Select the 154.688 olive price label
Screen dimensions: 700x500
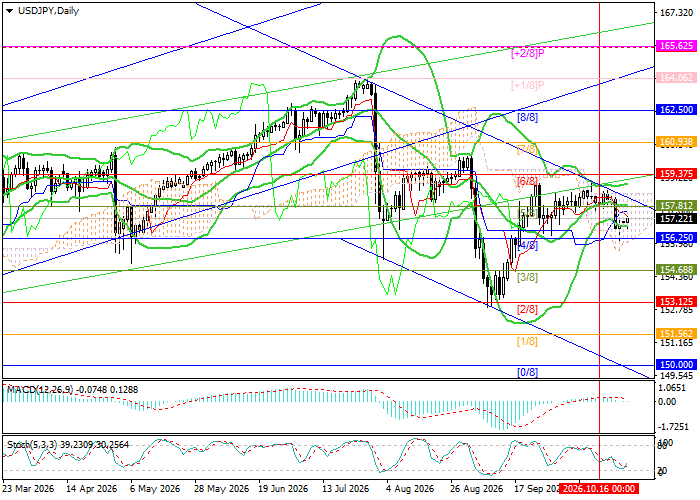point(677,270)
